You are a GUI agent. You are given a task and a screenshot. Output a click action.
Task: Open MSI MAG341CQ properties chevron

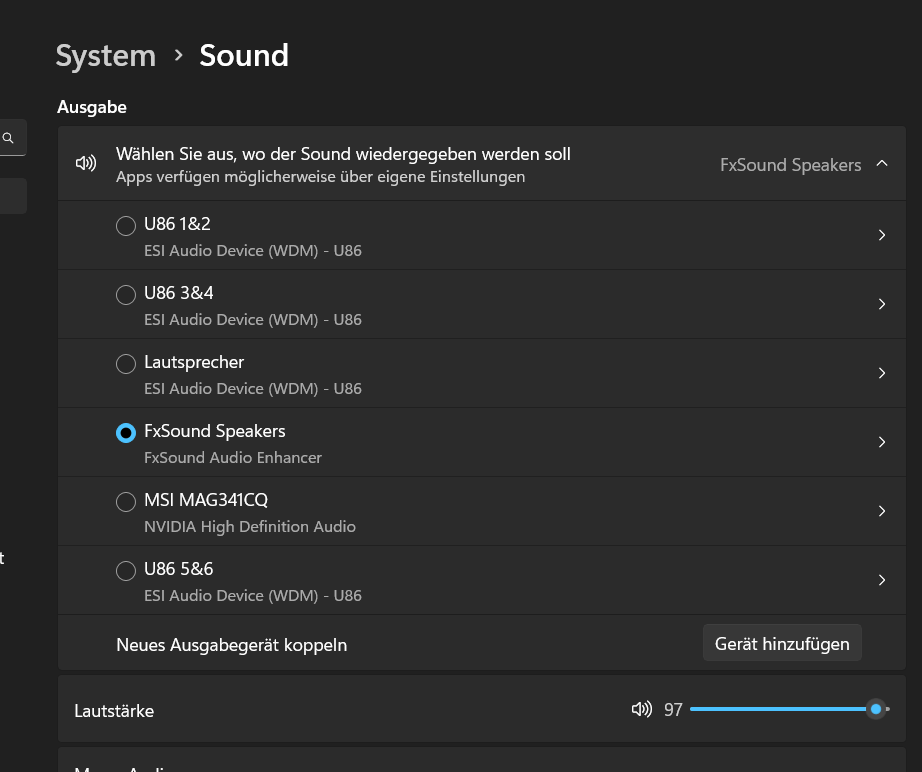click(x=881, y=511)
